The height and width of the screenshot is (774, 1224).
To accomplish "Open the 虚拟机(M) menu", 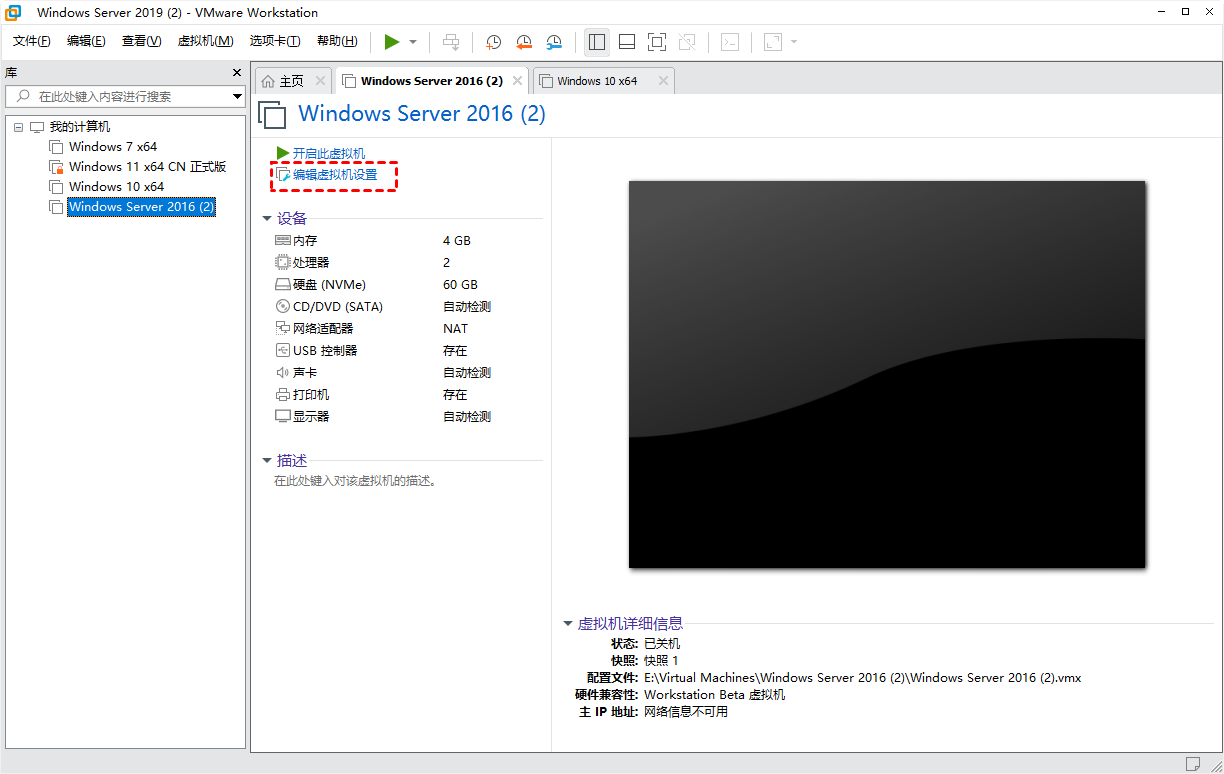I will [x=205, y=41].
